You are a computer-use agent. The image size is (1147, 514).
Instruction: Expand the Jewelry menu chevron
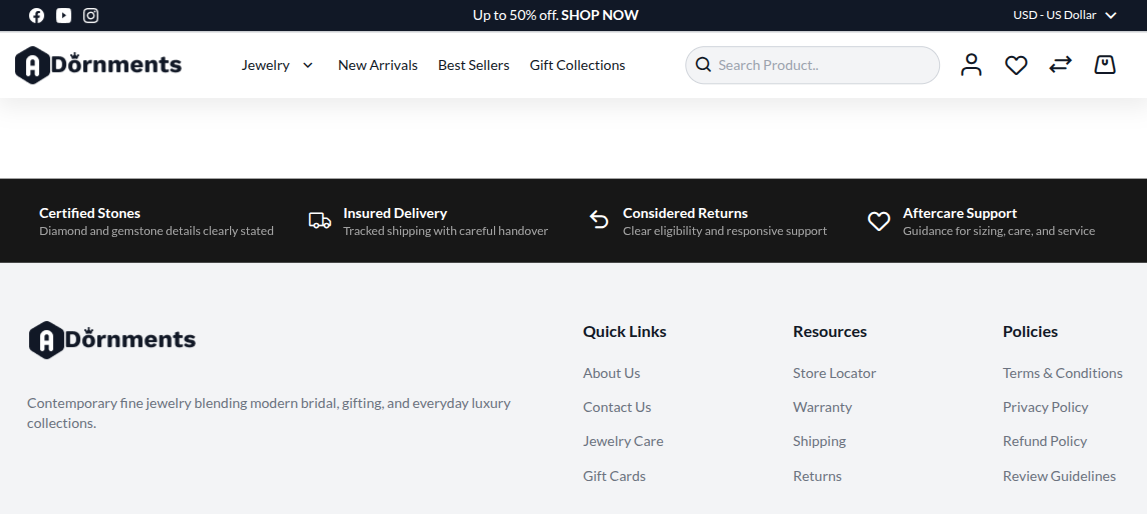point(308,65)
